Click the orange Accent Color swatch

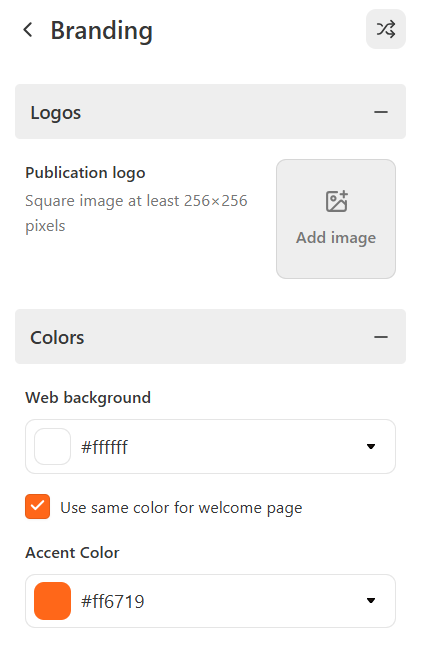pyautogui.click(x=52, y=601)
